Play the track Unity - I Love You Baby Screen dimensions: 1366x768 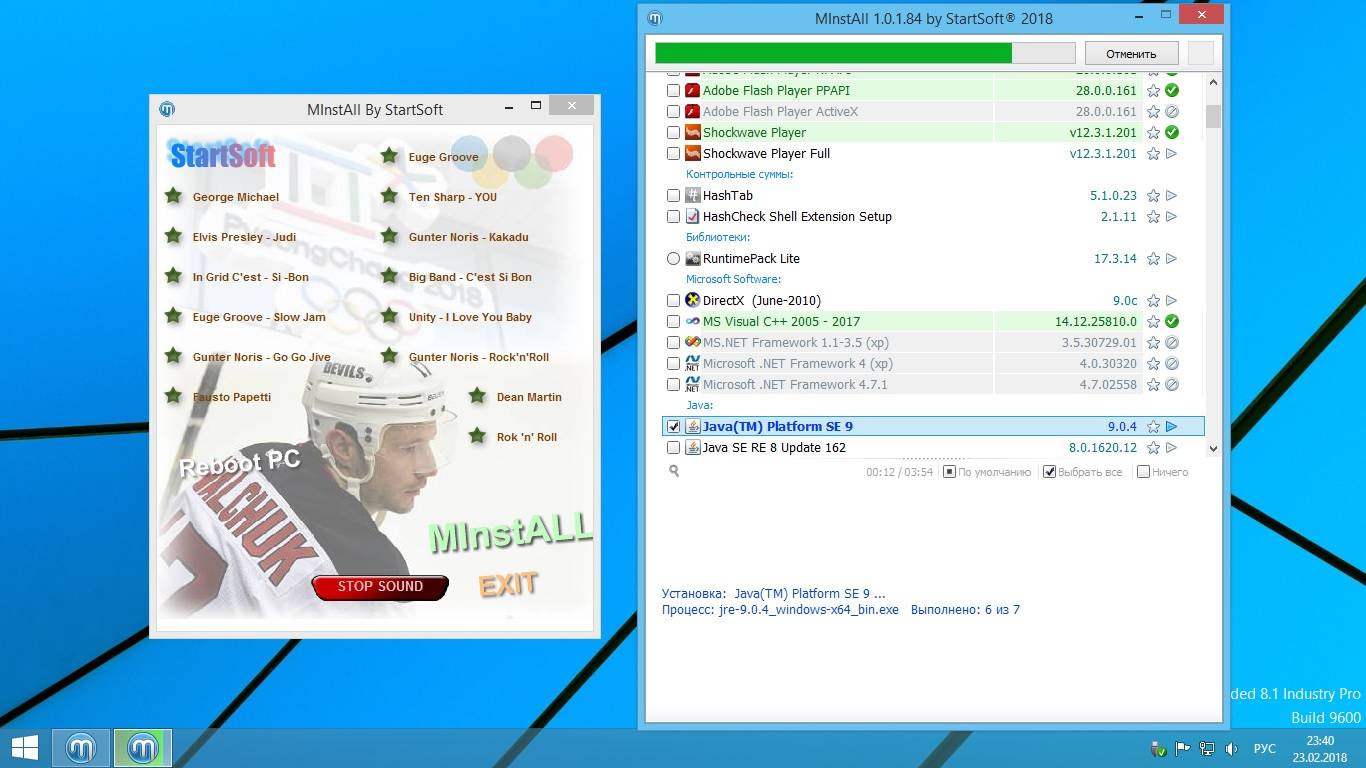470,317
